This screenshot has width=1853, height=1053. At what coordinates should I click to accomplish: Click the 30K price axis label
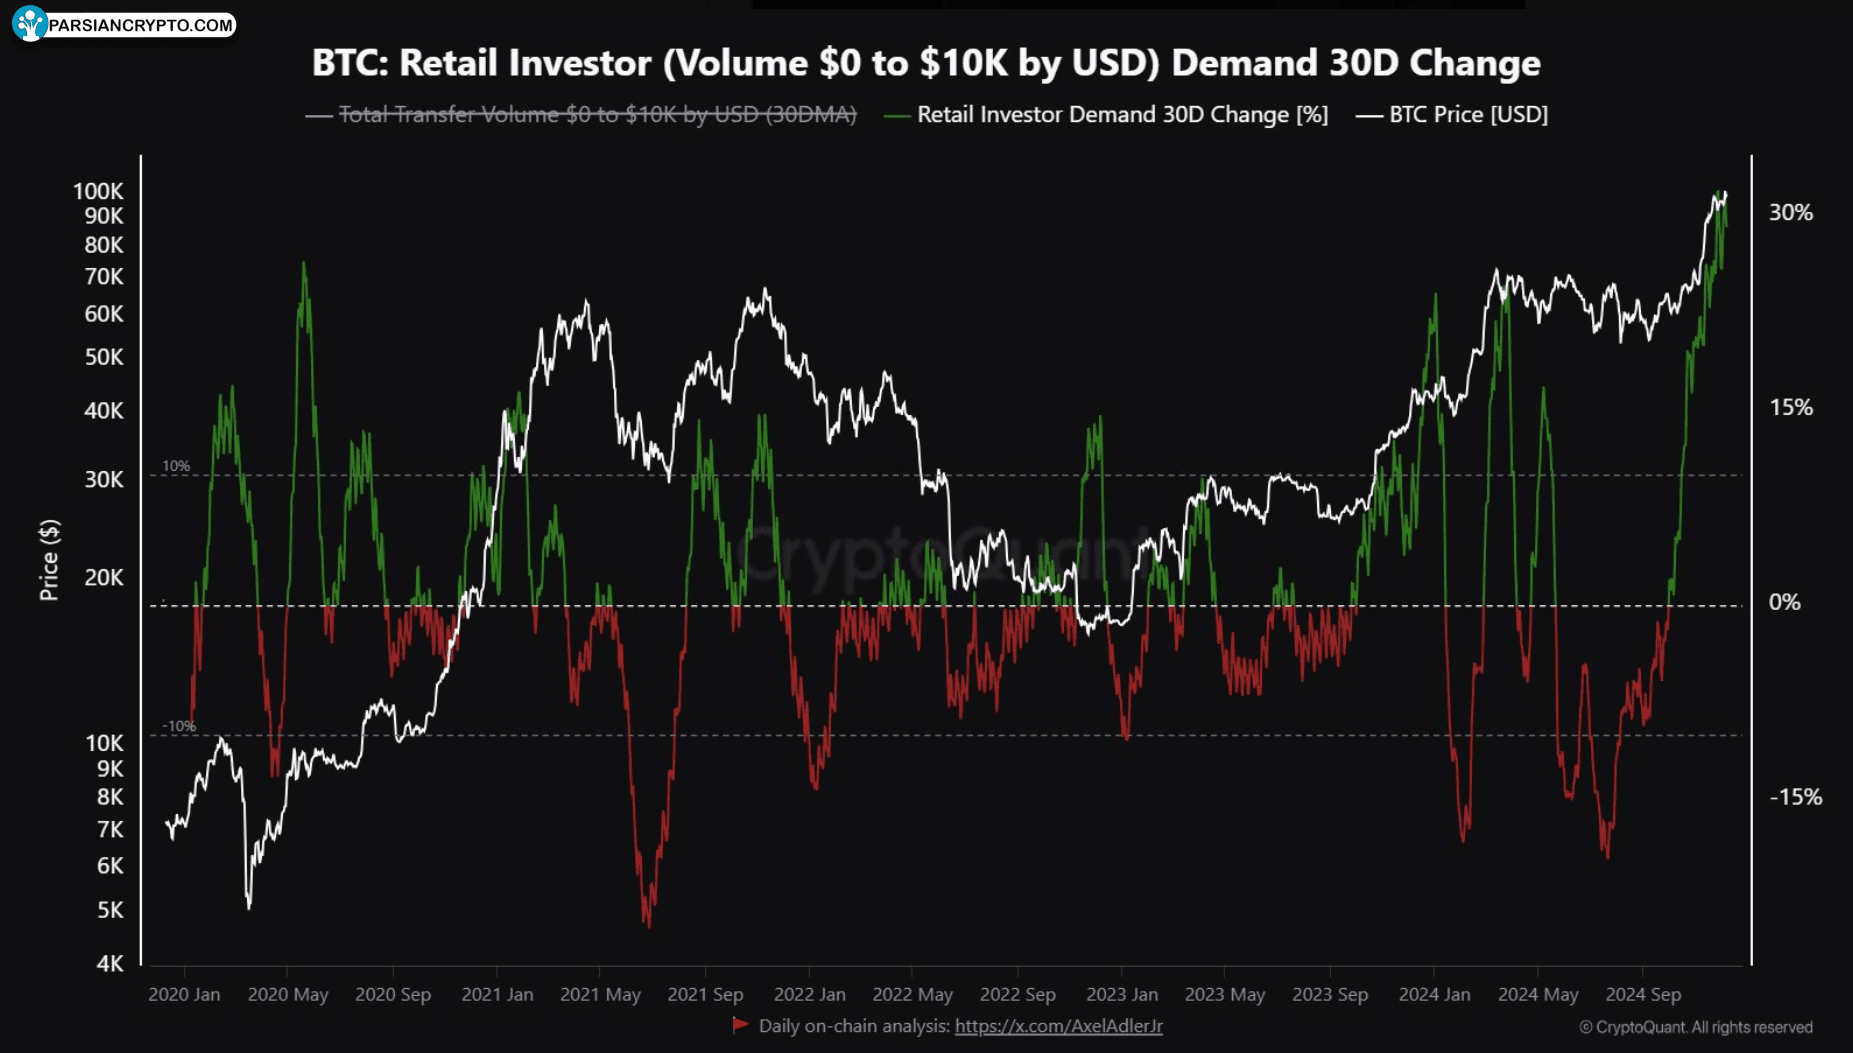click(x=104, y=480)
